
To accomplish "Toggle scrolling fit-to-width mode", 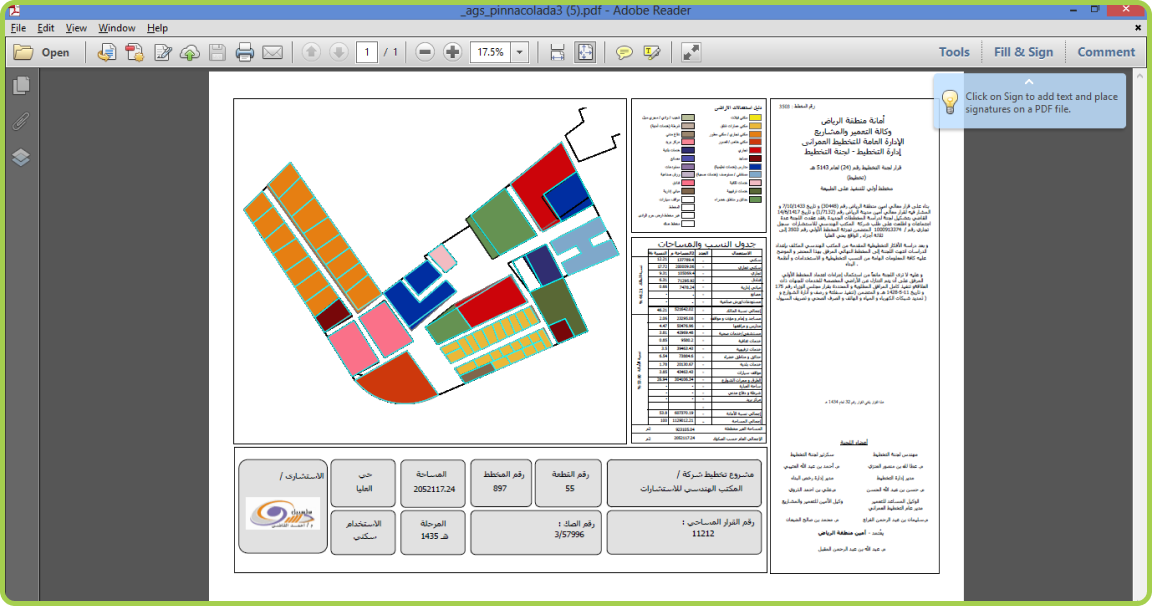I will point(558,52).
